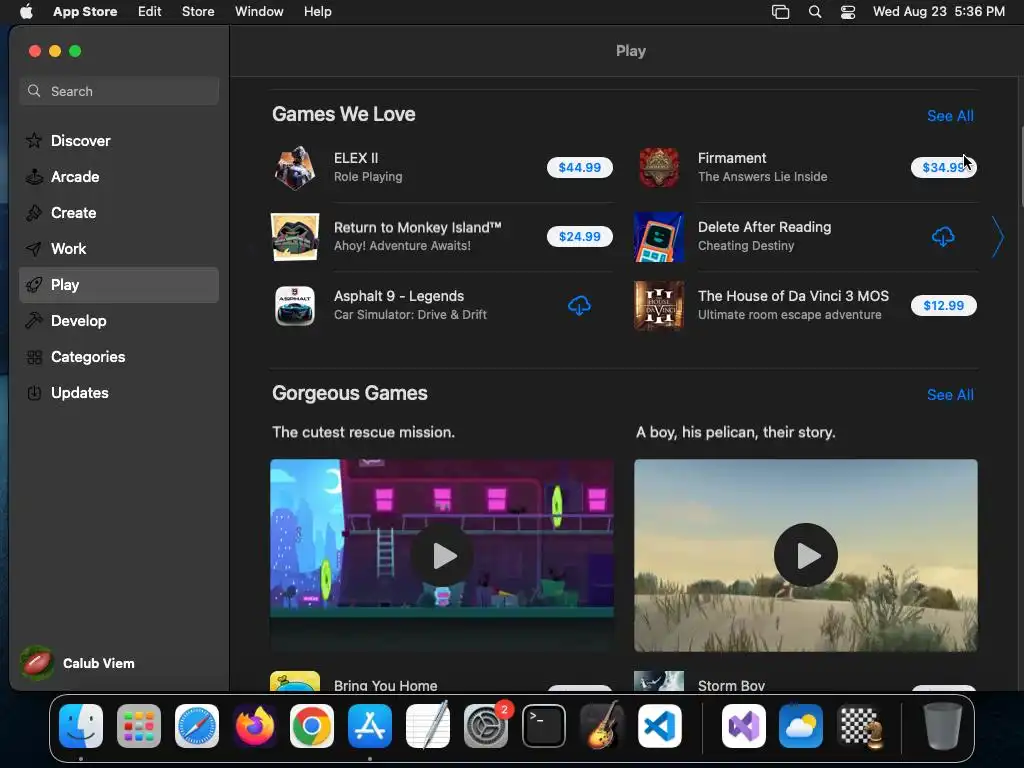
Task: Play the cutest rescue mission video
Action: coord(442,555)
